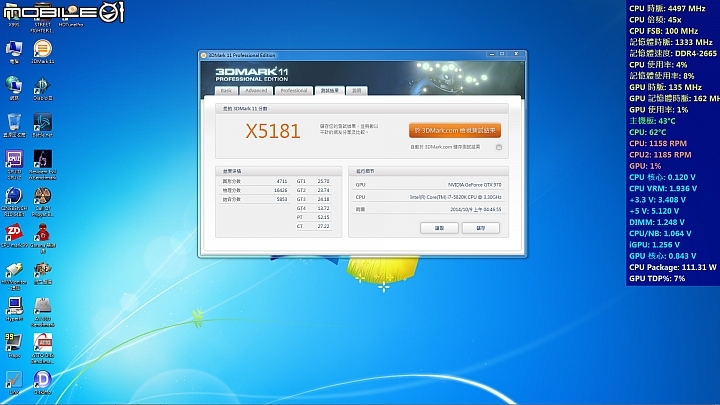Screen dimensions: 720x405
Task: Click the DDR4-2665 memory speed overlay line
Action: coord(673,53)
